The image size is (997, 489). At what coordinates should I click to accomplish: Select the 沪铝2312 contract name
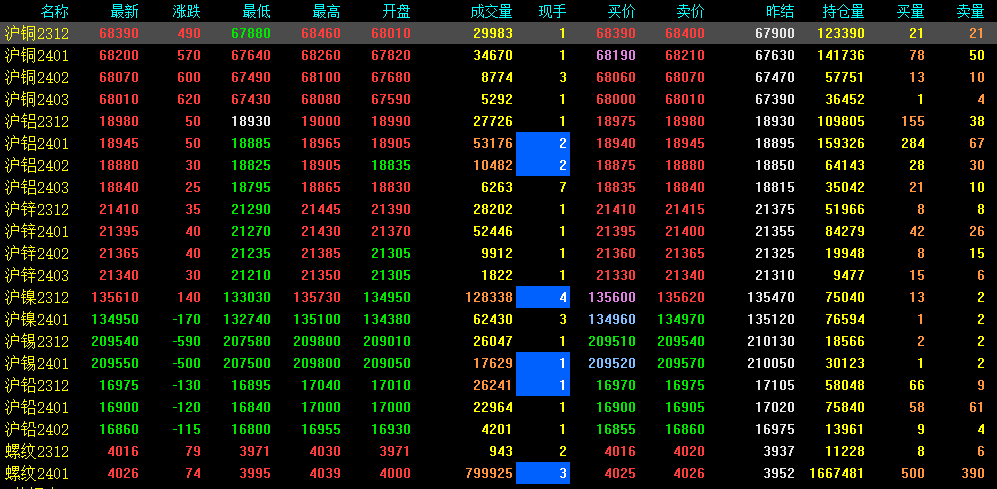point(36,121)
